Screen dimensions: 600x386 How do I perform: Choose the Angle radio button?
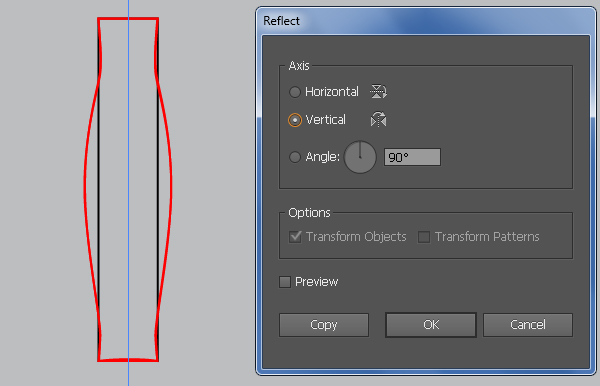click(x=295, y=157)
